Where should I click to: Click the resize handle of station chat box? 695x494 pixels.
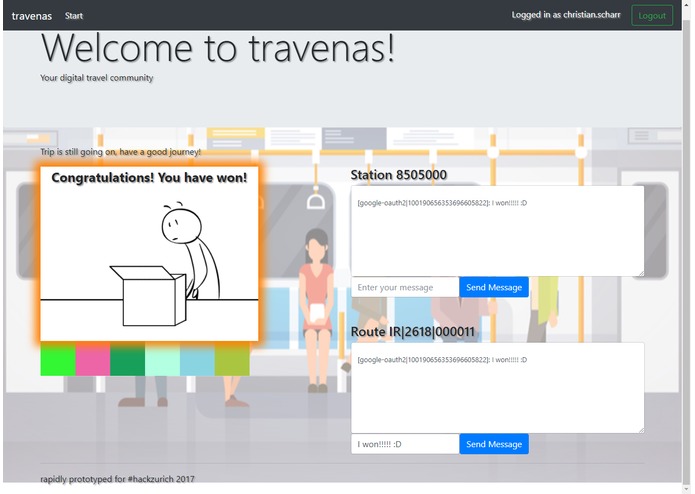(x=640, y=273)
